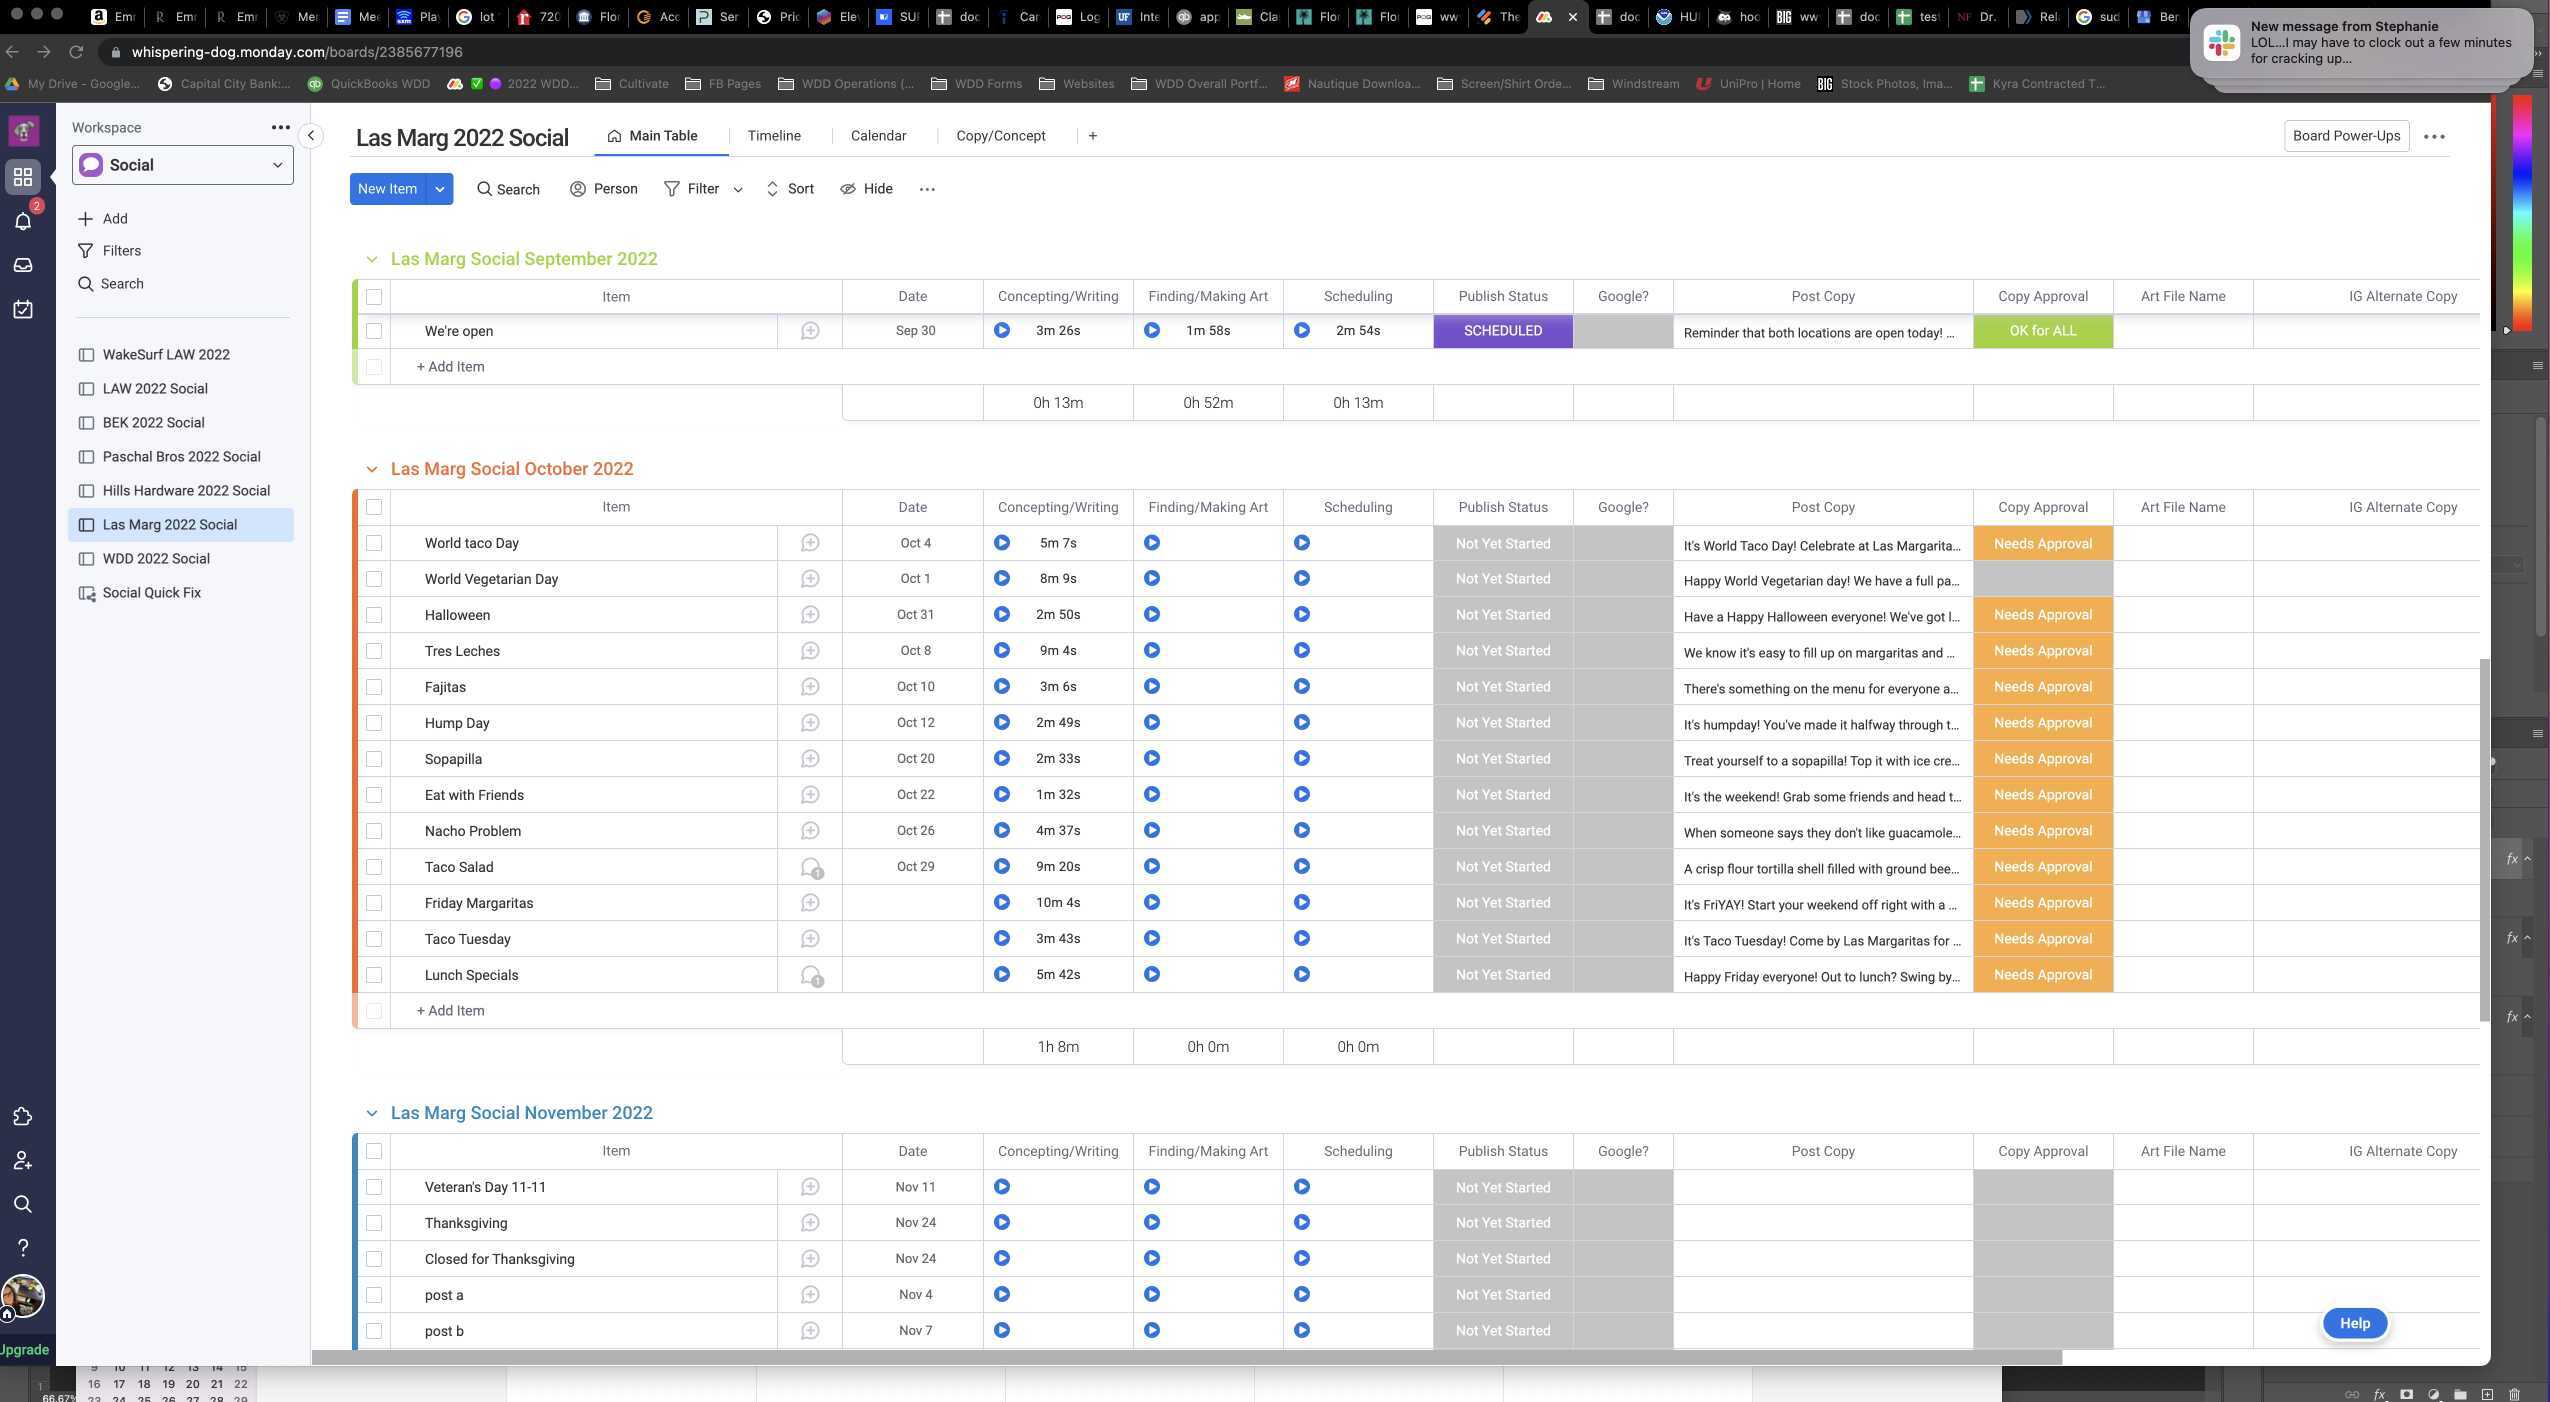Open the New Item dropdown arrow
2550x1402 pixels.
pos(440,189)
